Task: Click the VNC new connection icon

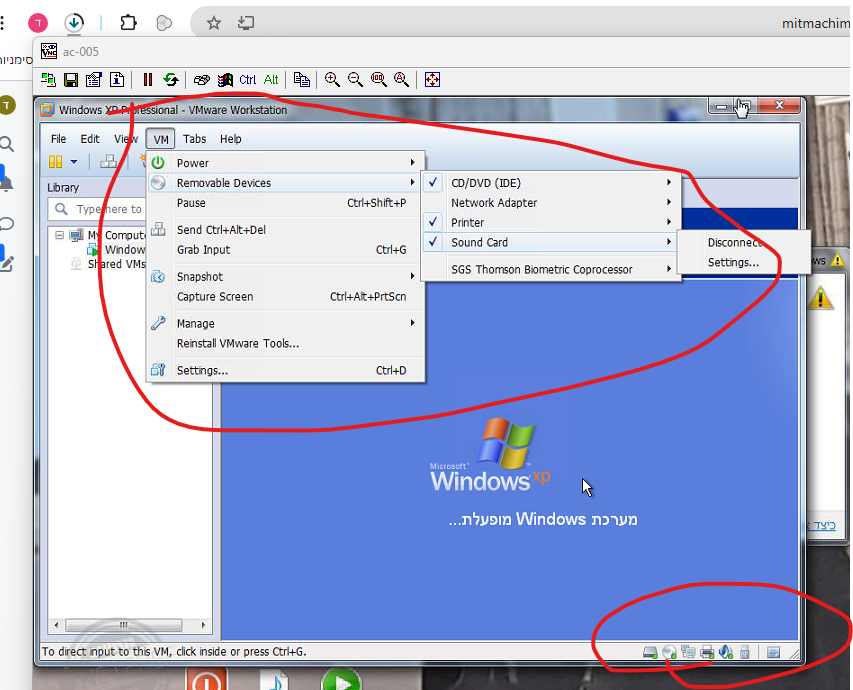Action: point(48,80)
